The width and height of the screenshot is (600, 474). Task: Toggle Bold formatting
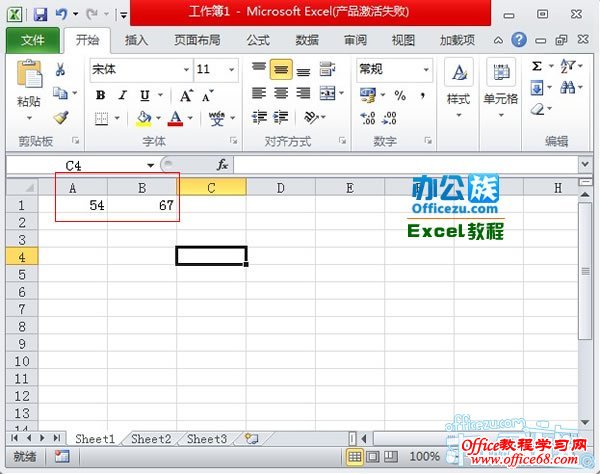click(101, 95)
